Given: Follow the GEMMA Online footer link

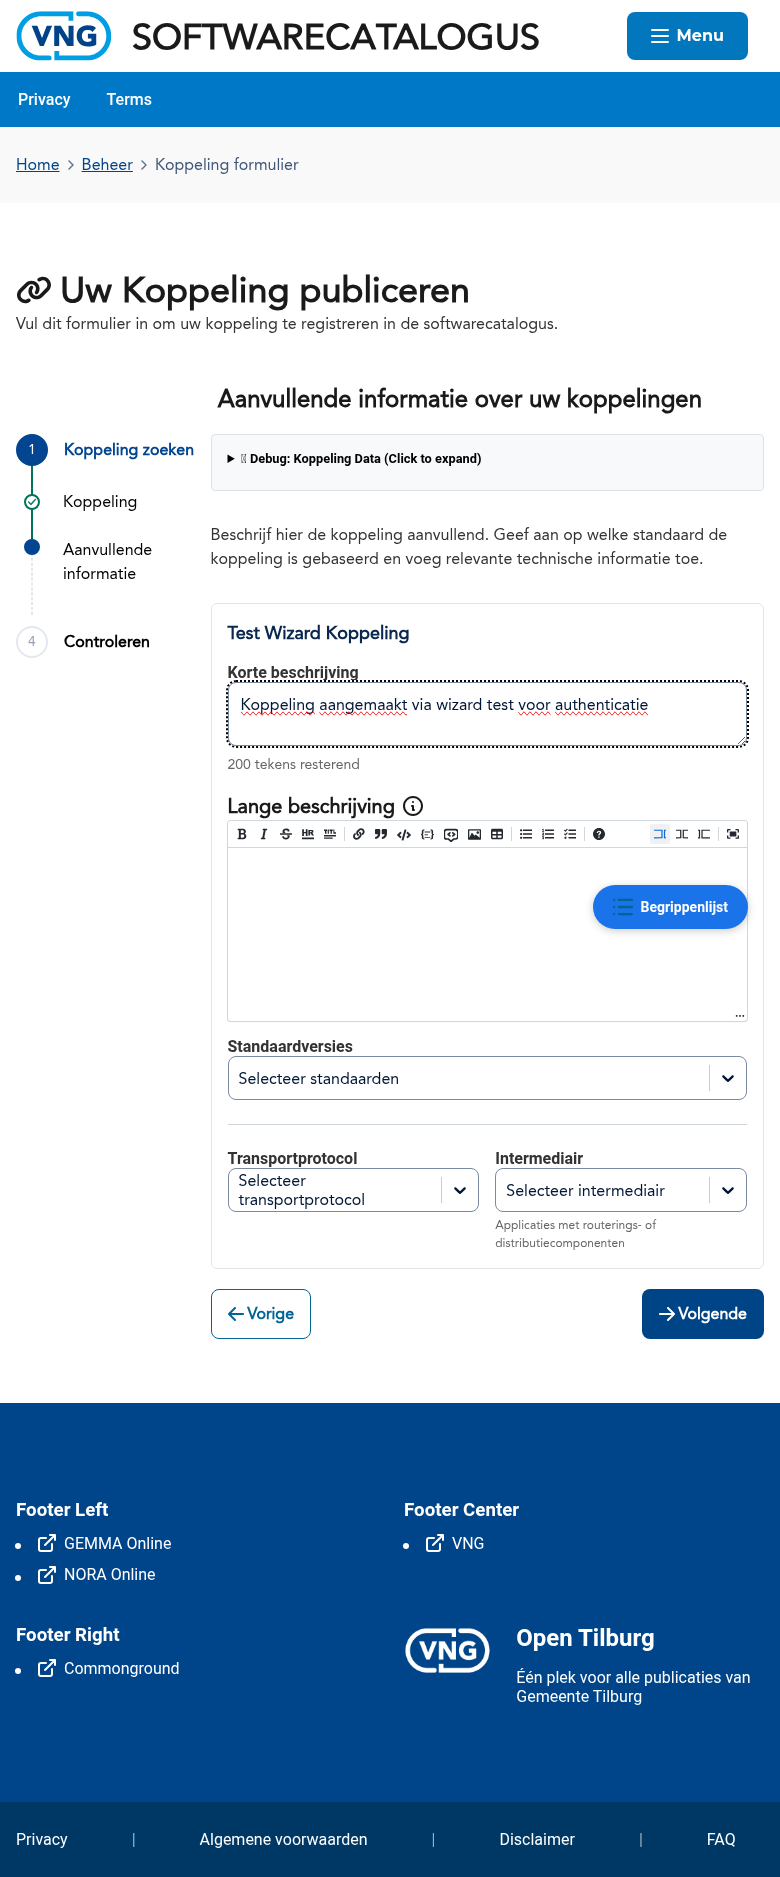Looking at the screenshot, I should (x=118, y=1543).
